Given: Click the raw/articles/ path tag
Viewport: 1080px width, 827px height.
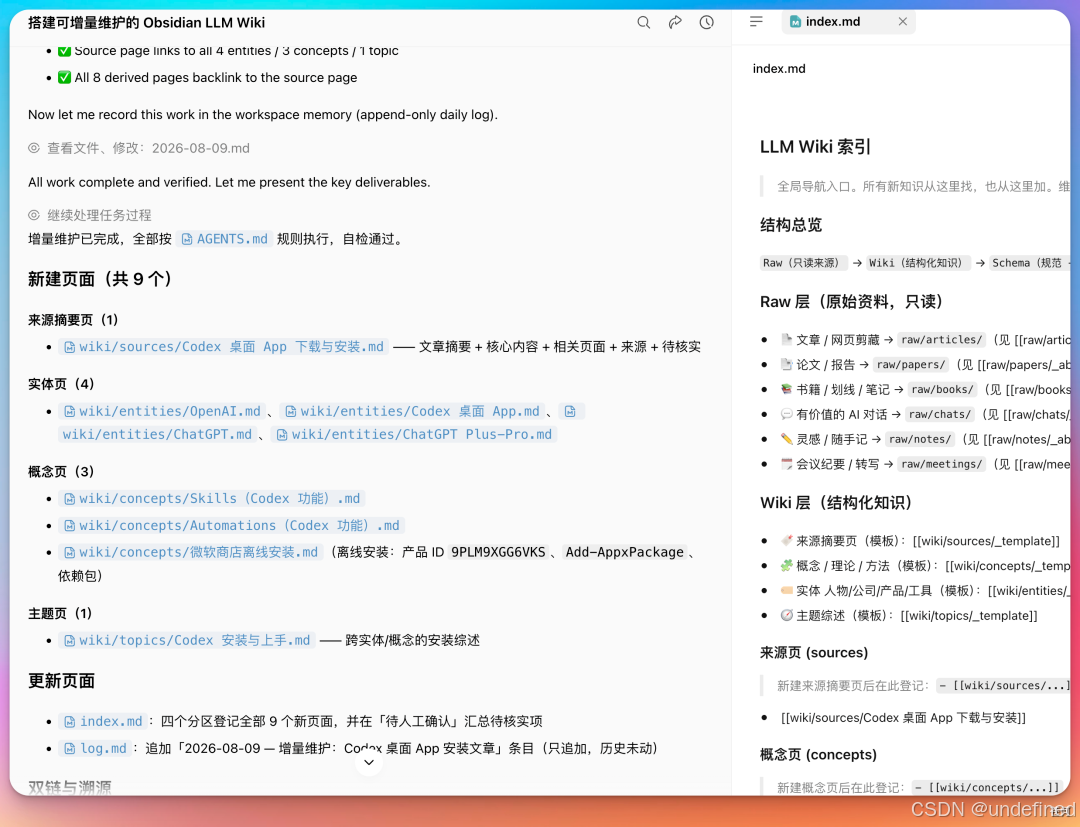Looking at the screenshot, I should 942,339.
